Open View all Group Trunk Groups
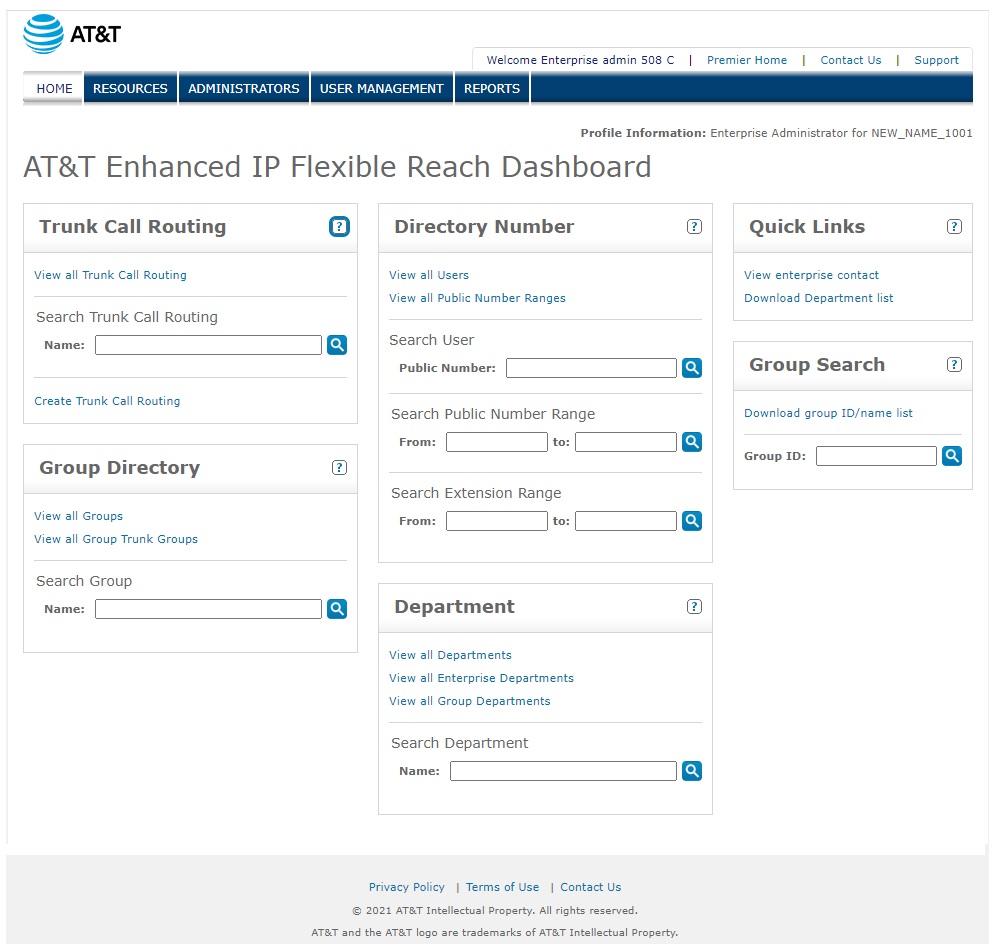The width and height of the screenshot is (994, 949). tap(116, 539)
